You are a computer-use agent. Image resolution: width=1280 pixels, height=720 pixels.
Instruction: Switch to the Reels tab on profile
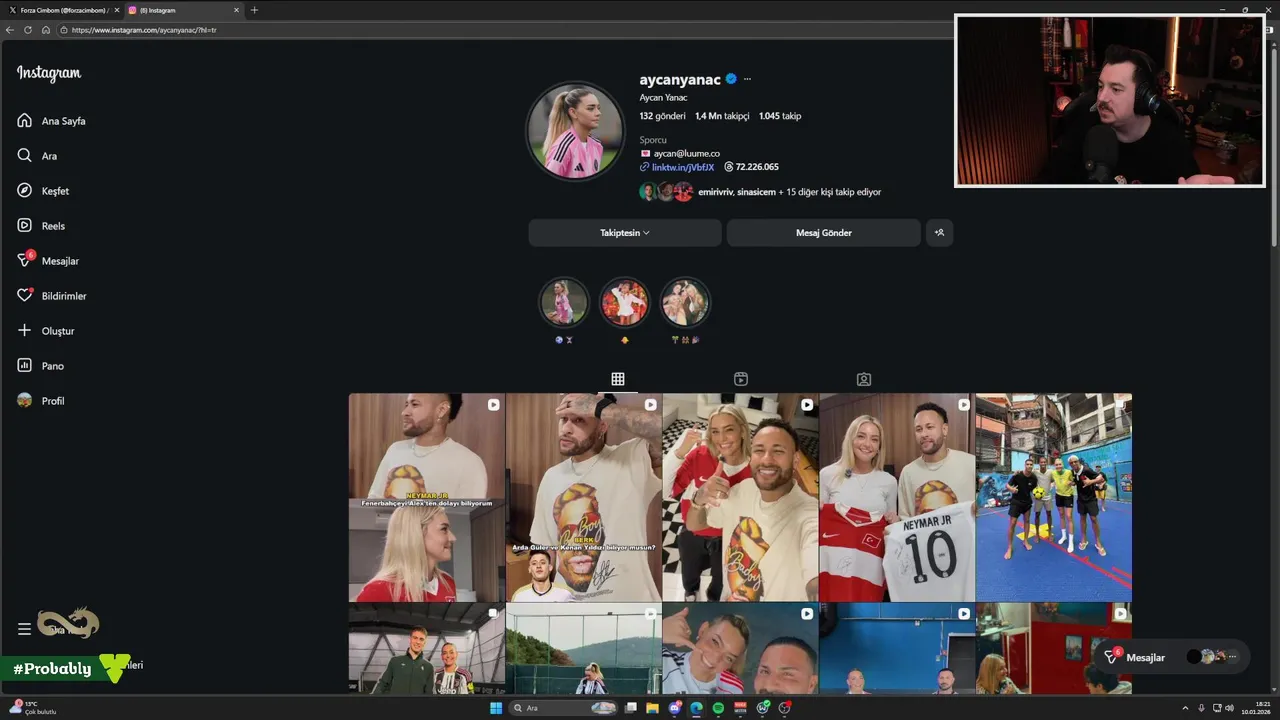click(x=741, y=379)
